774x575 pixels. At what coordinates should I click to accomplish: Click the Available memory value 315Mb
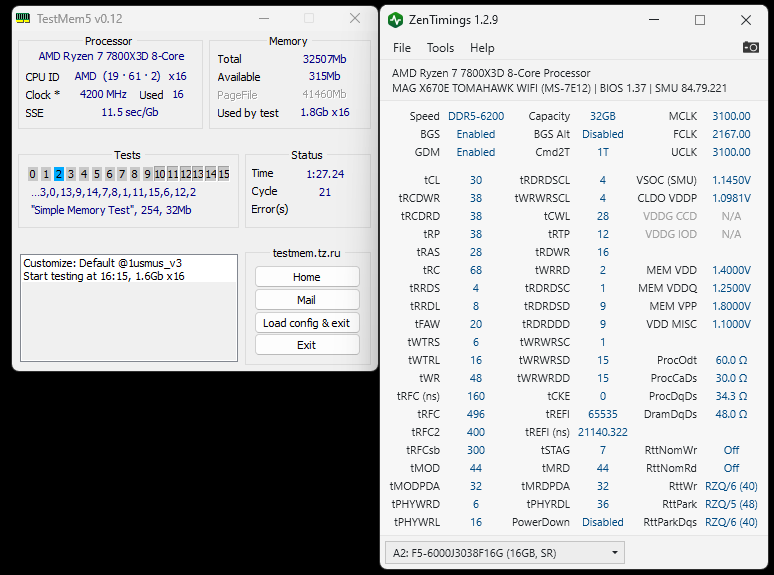pos(324,77)
